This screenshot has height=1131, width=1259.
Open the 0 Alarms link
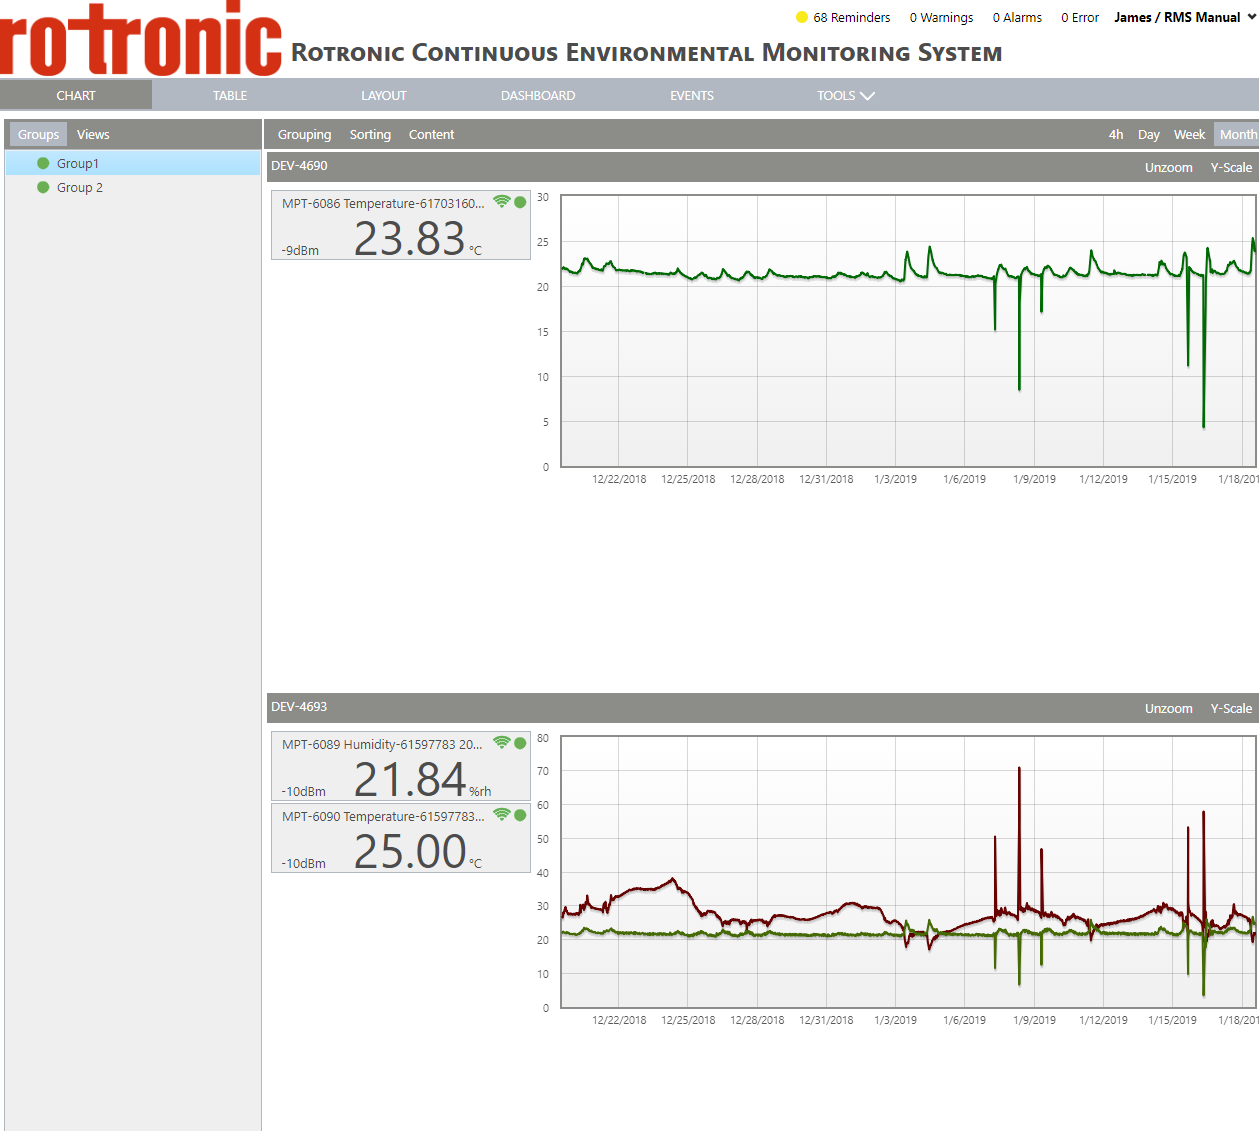[1017, 17]
